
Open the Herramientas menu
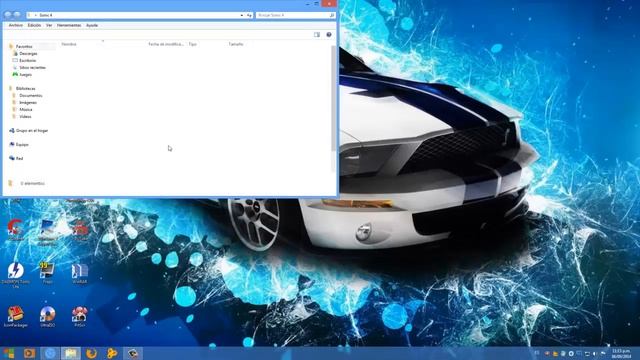click(x=69, y=25)
